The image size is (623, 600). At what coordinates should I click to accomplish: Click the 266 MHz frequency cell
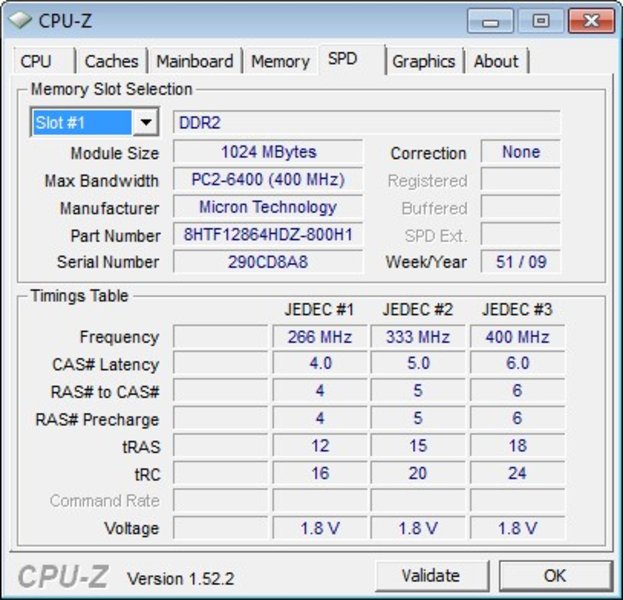[x=319, y=337]
